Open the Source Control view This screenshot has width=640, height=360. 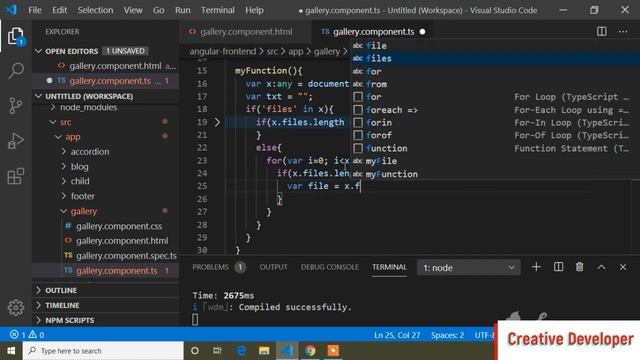(x=16, y=106)
